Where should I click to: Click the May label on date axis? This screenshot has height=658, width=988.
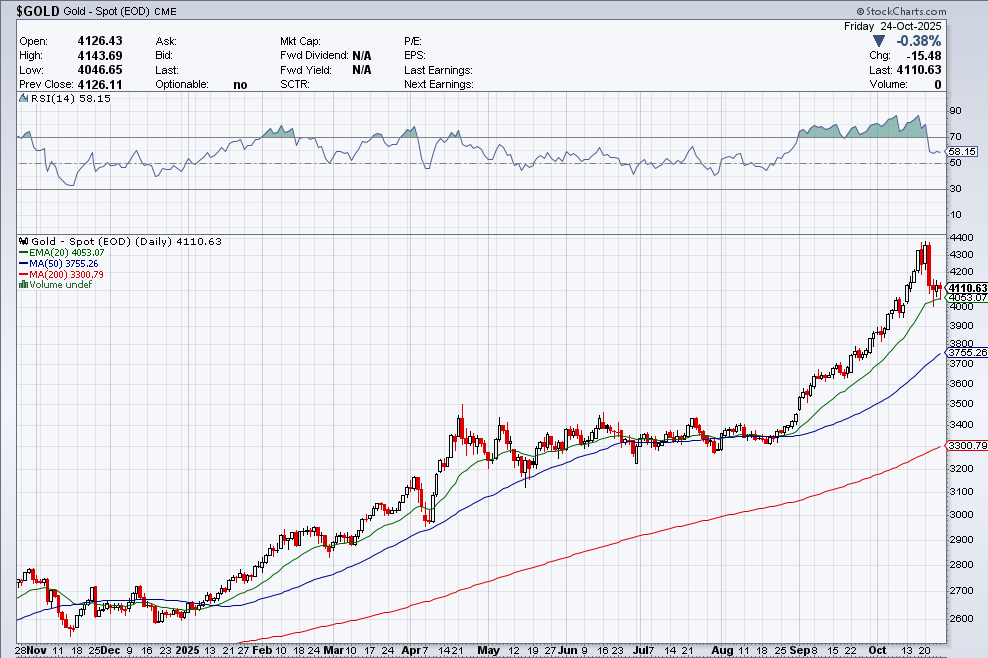(x=488, y=650)
